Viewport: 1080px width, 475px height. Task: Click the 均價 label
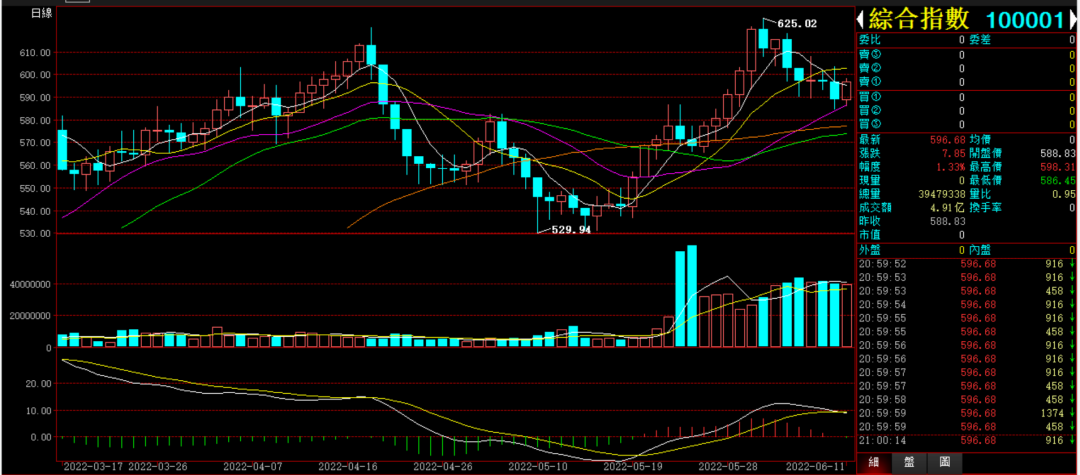tap(979, 140)
